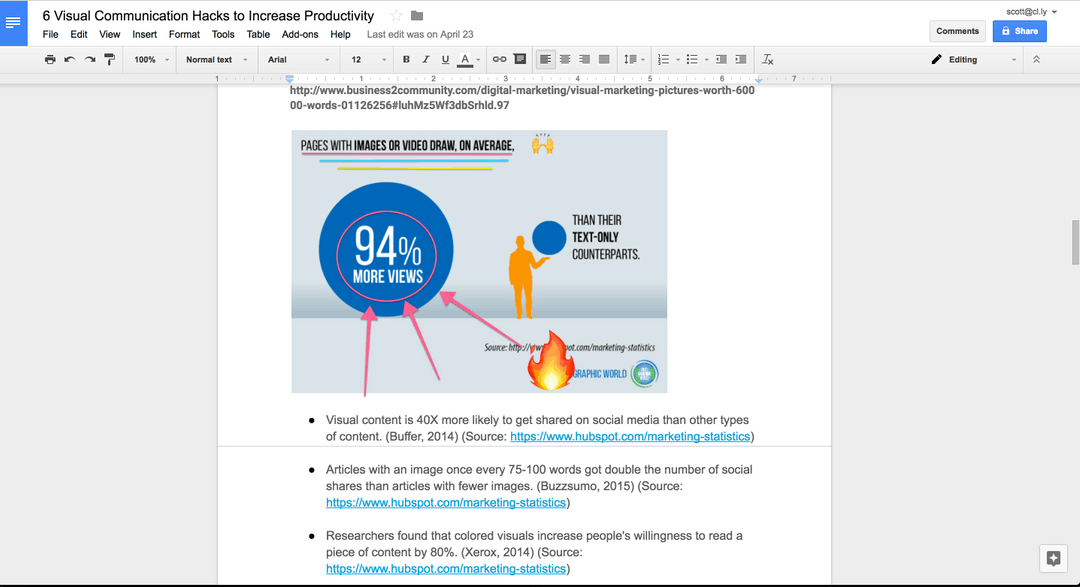Open hubspot link in Buffer 2014 bullet

click(x=630, y=437)
